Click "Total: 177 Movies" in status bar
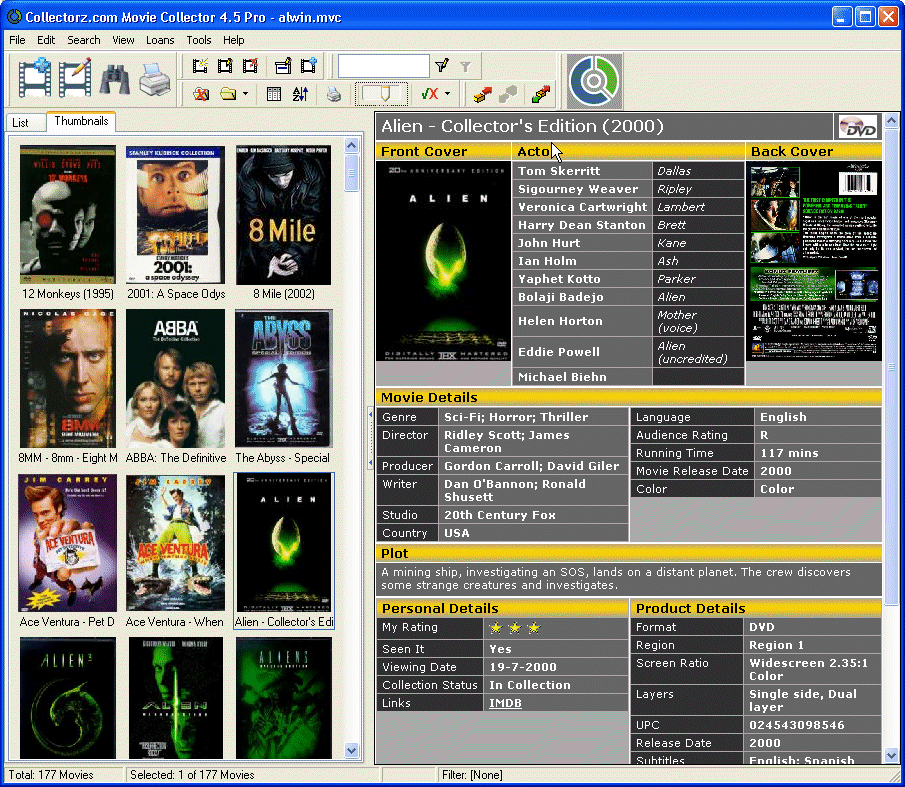This screenshot has width=905, height=787. click(51, 775)
